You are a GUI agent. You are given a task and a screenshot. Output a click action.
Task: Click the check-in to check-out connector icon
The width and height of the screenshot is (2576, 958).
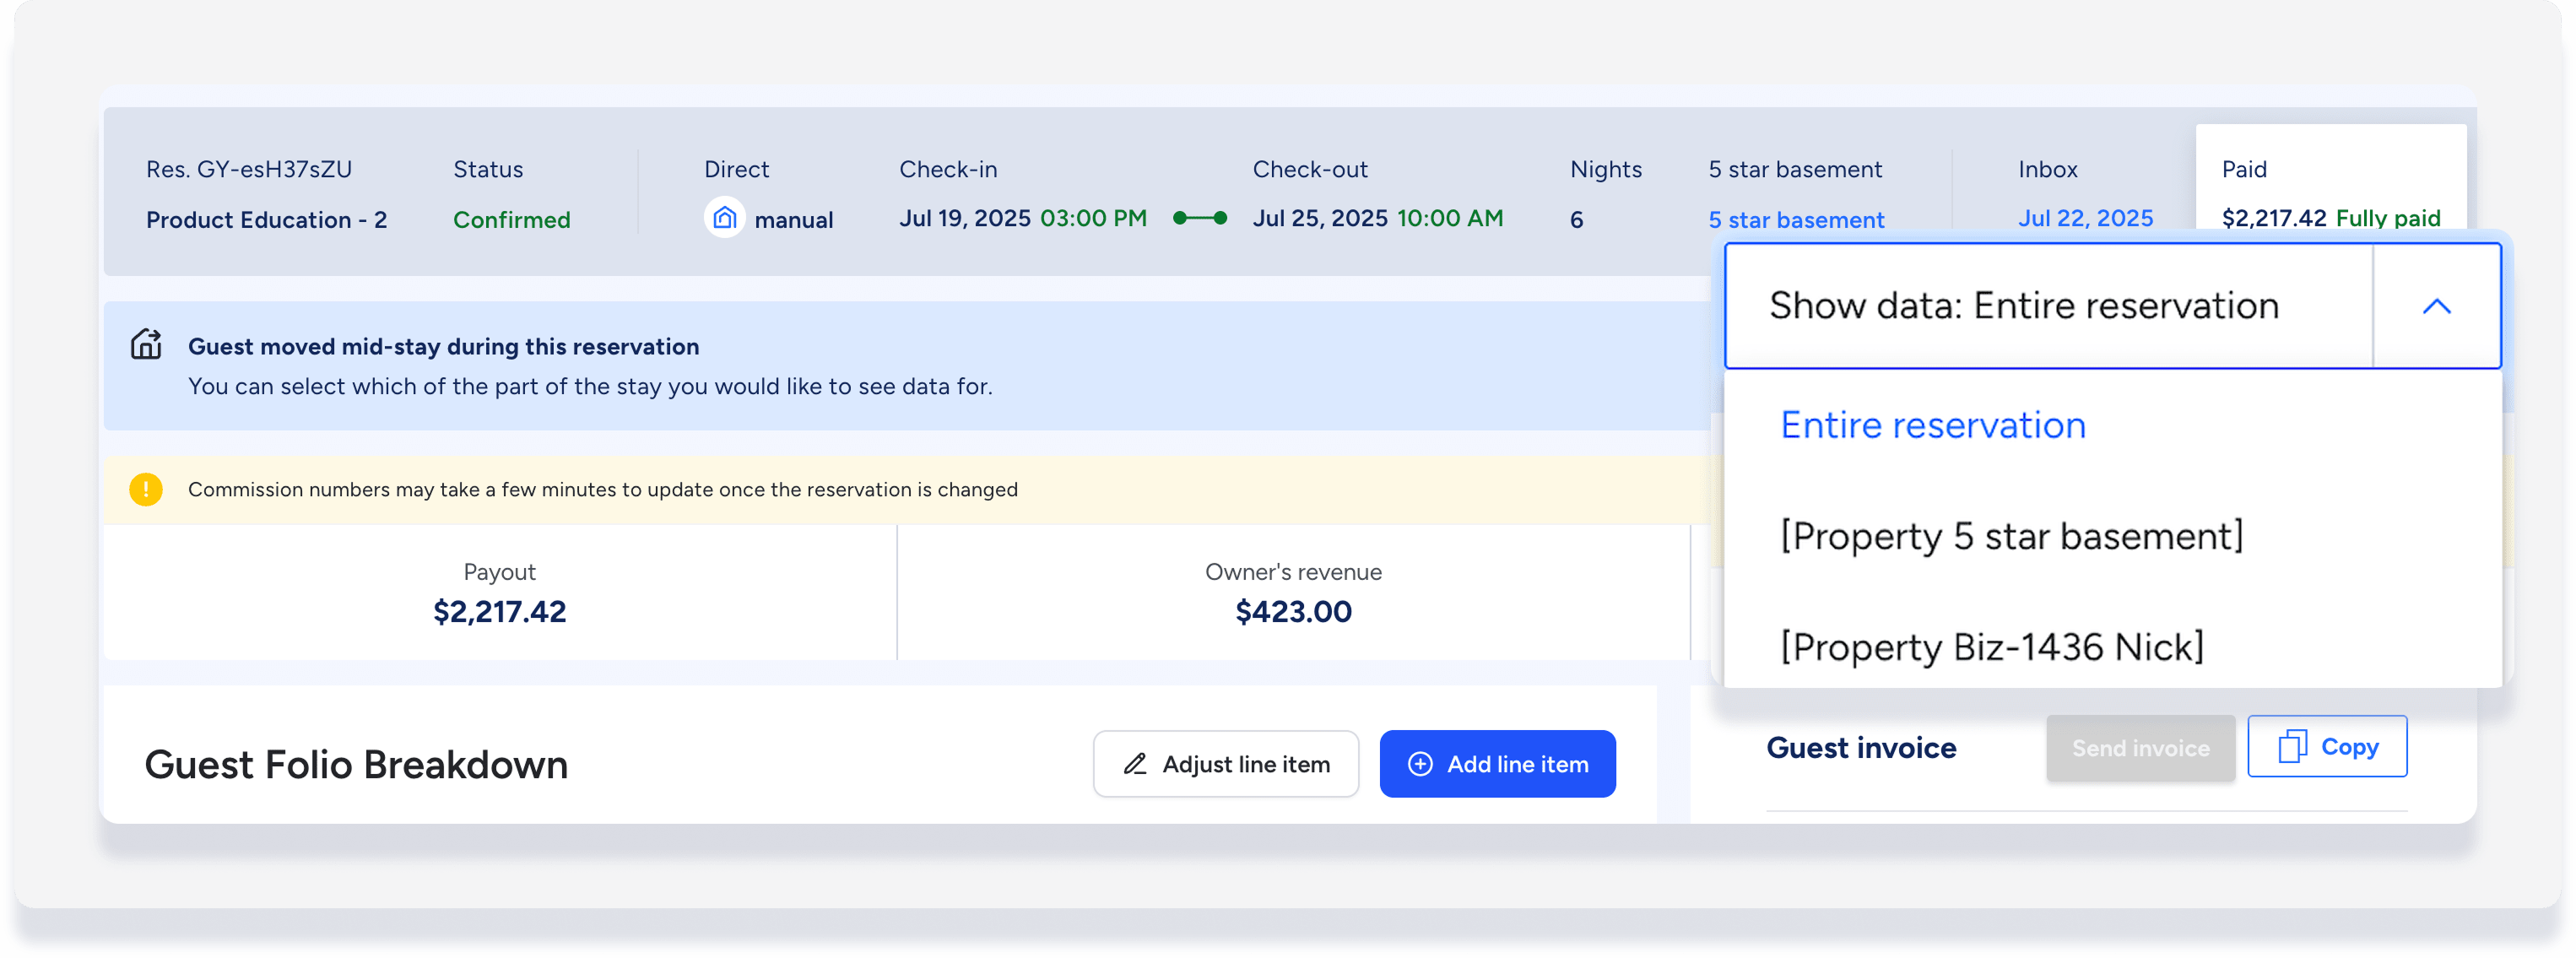[1199, 218]
